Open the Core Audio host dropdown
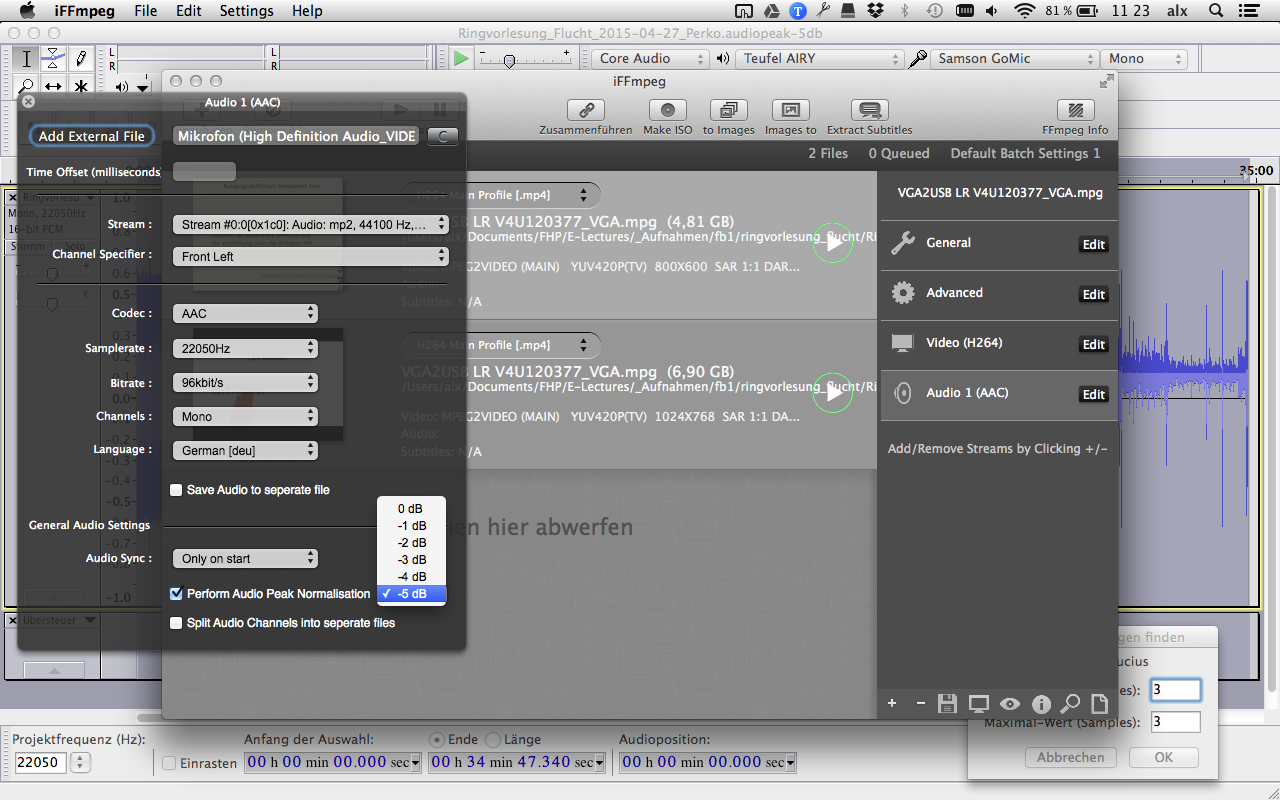 point(650,59)
